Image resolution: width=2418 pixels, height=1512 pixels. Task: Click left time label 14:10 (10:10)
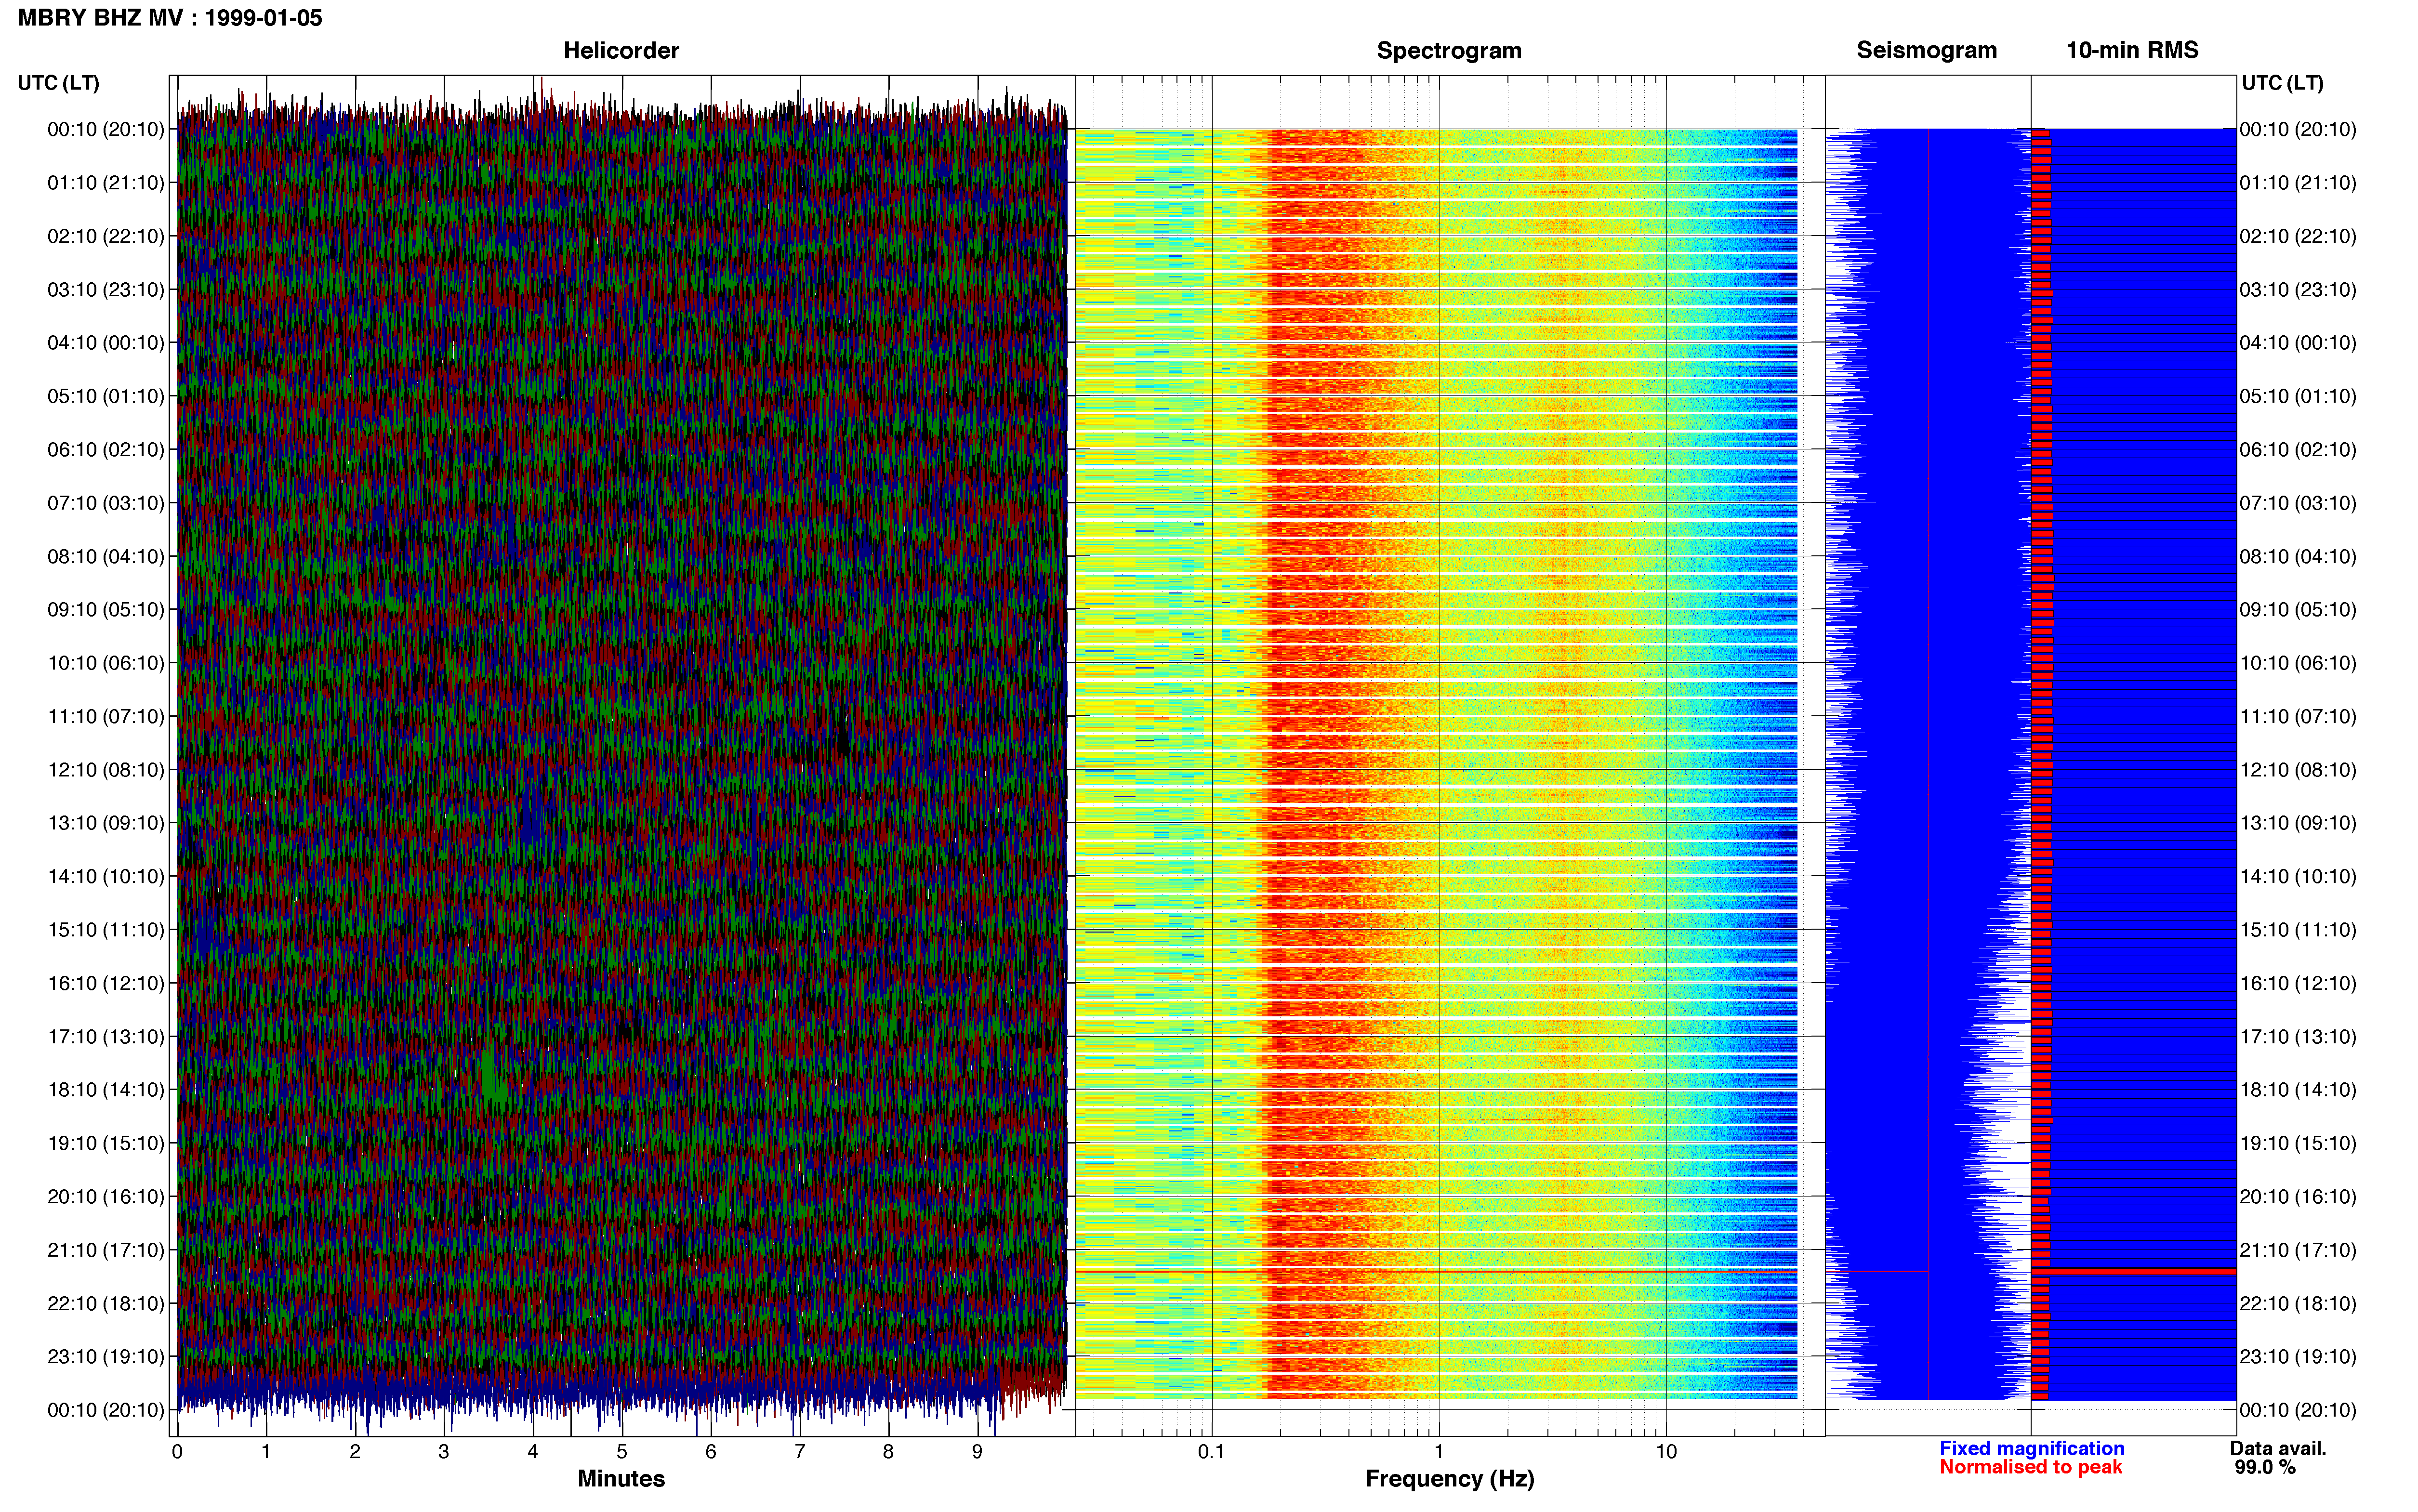coord(106,877)
